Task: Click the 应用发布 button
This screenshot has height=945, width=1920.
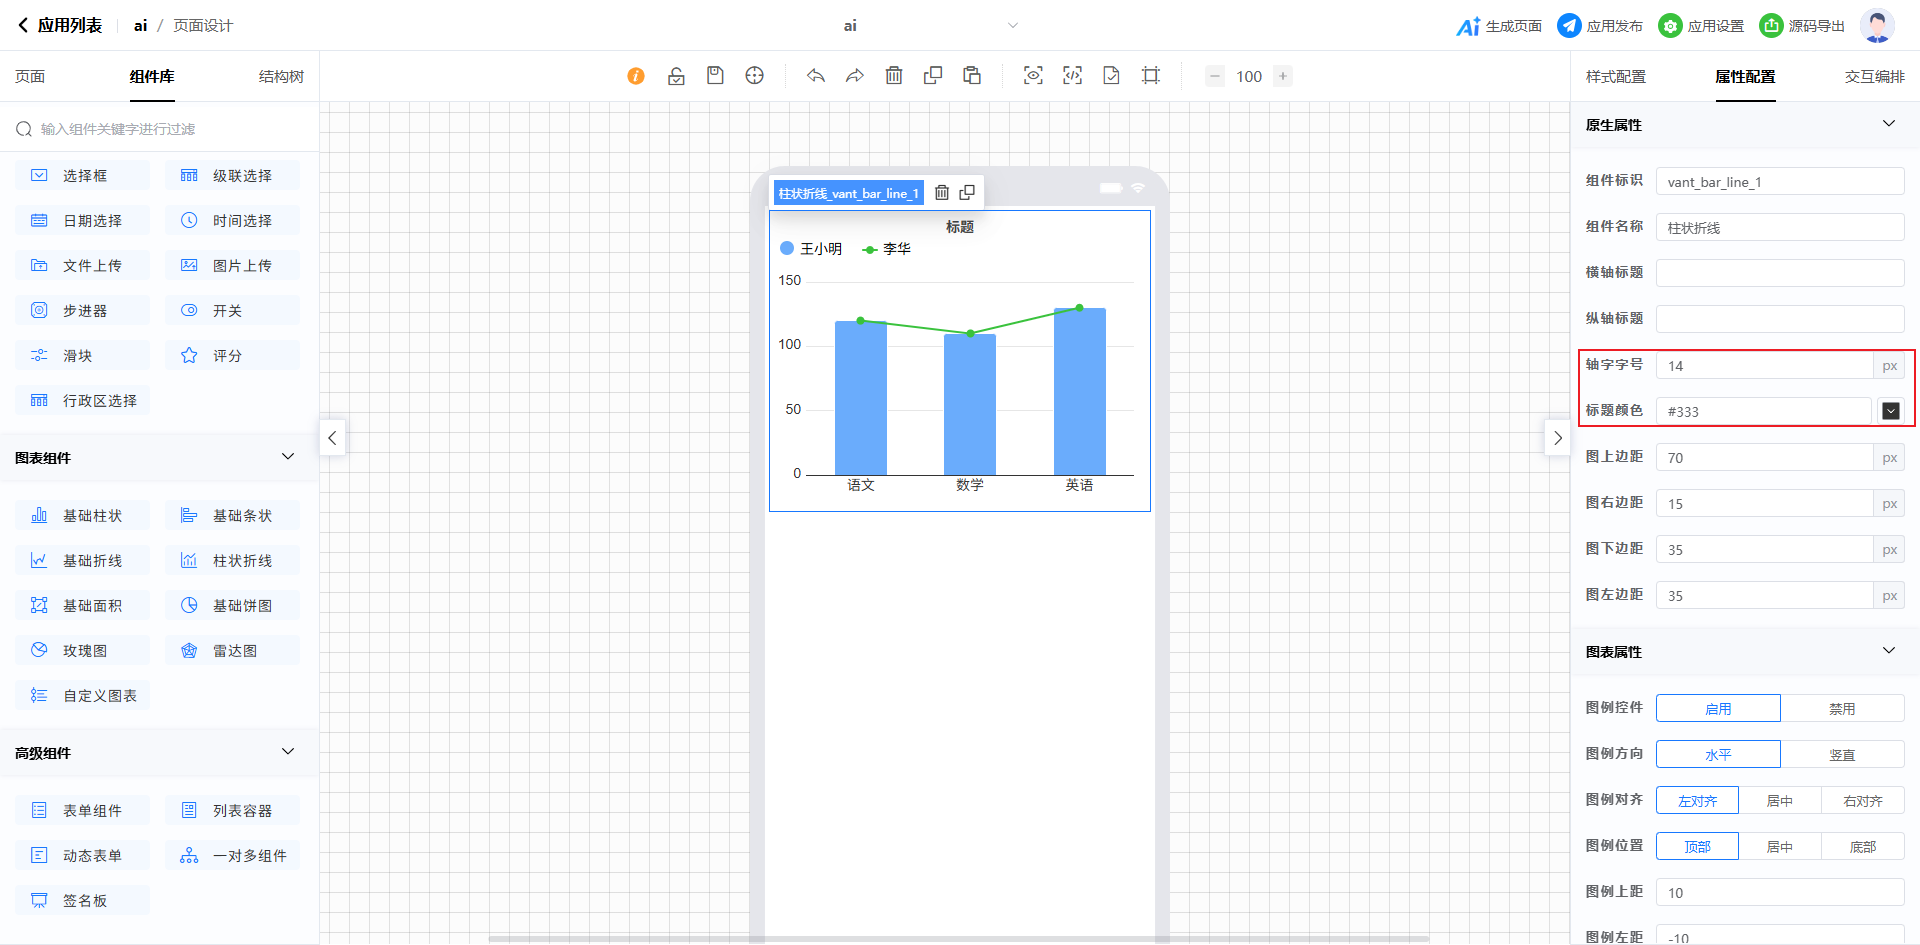Action: click(1600, 26)
